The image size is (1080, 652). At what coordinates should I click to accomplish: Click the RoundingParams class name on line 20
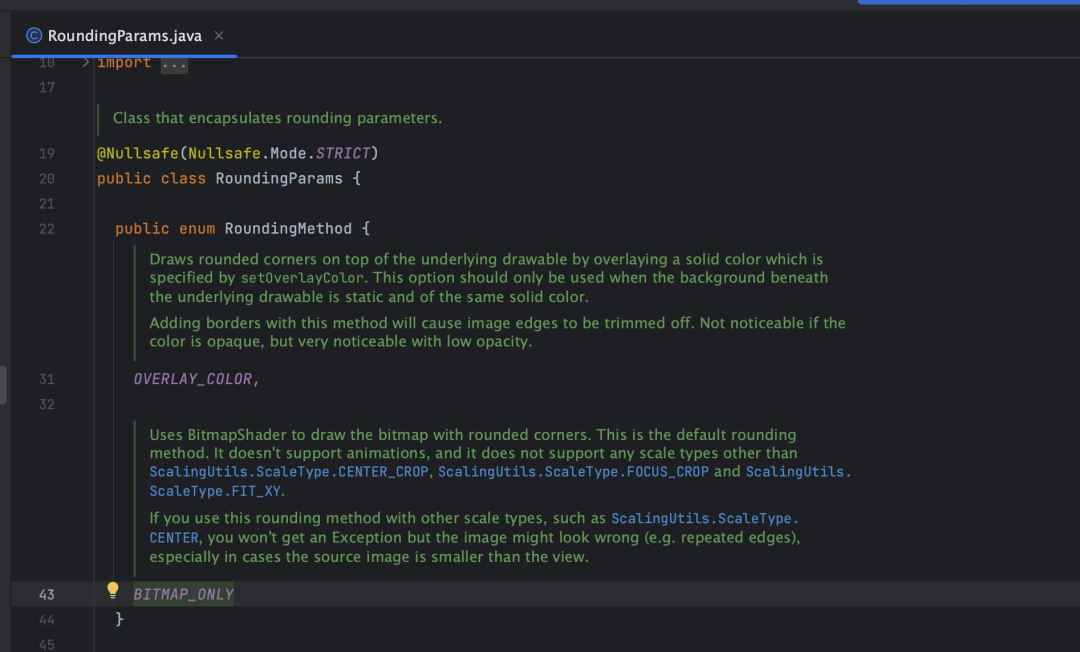279,179
